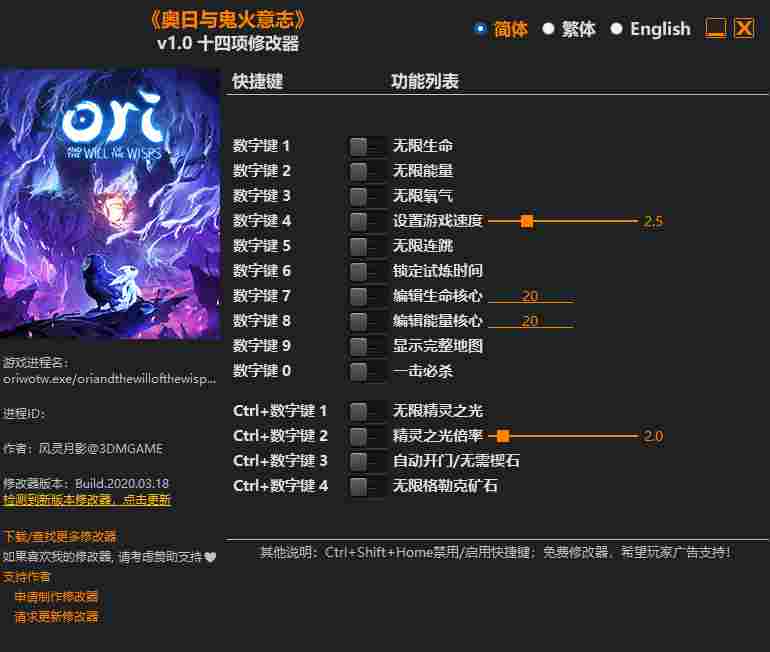Click the 功能列表 column header
770x652 pixels.
click(x=424, y=81)
